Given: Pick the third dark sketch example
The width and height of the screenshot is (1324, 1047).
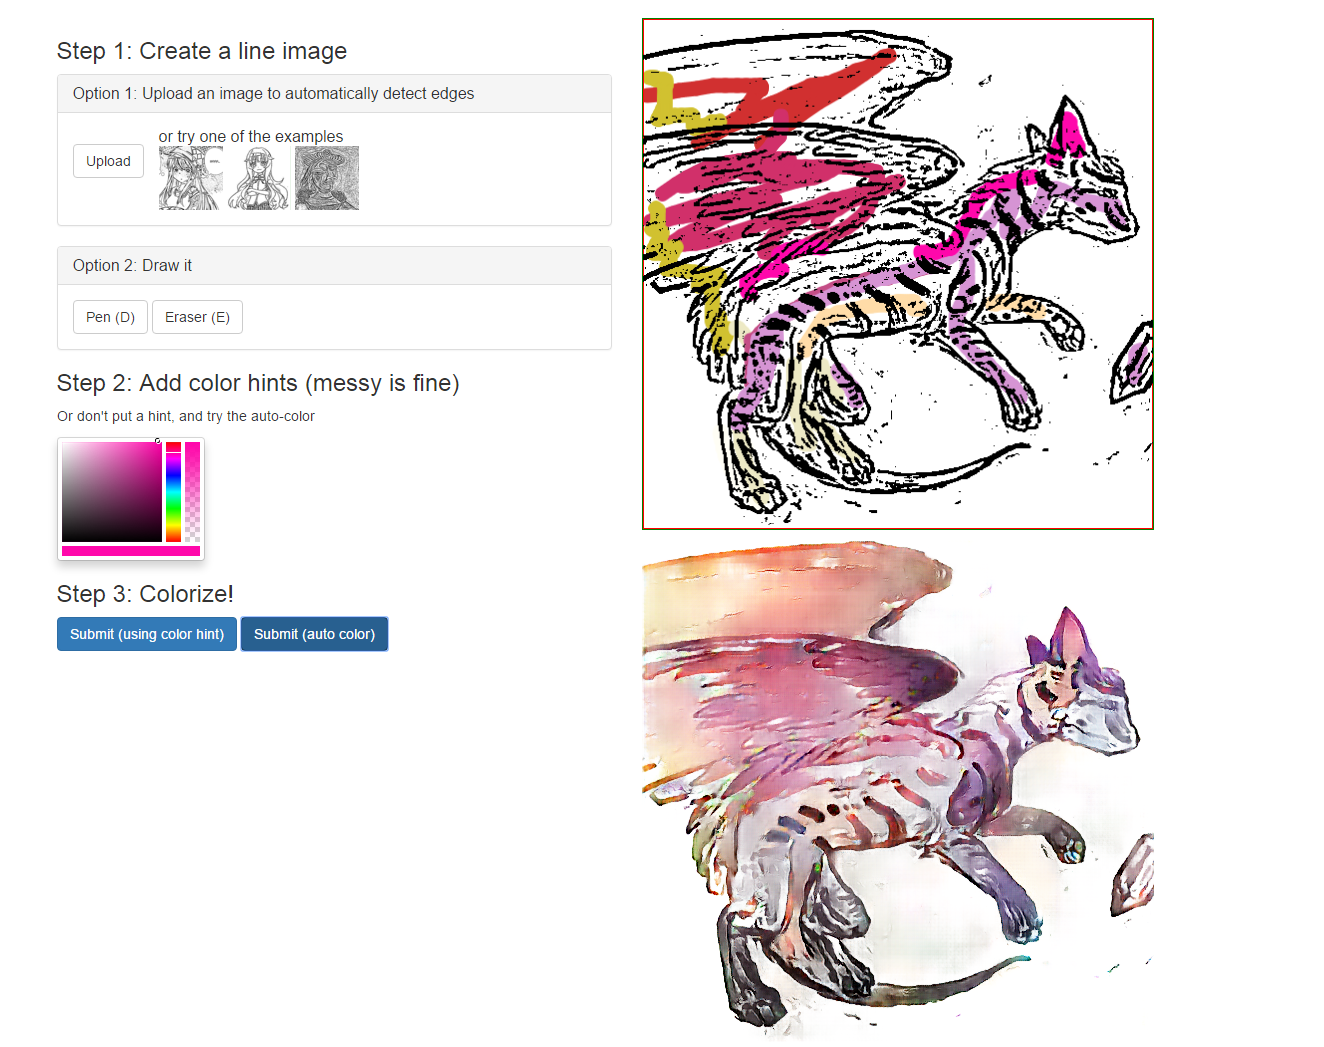Looking at the screenshot, I should [327, 178].
